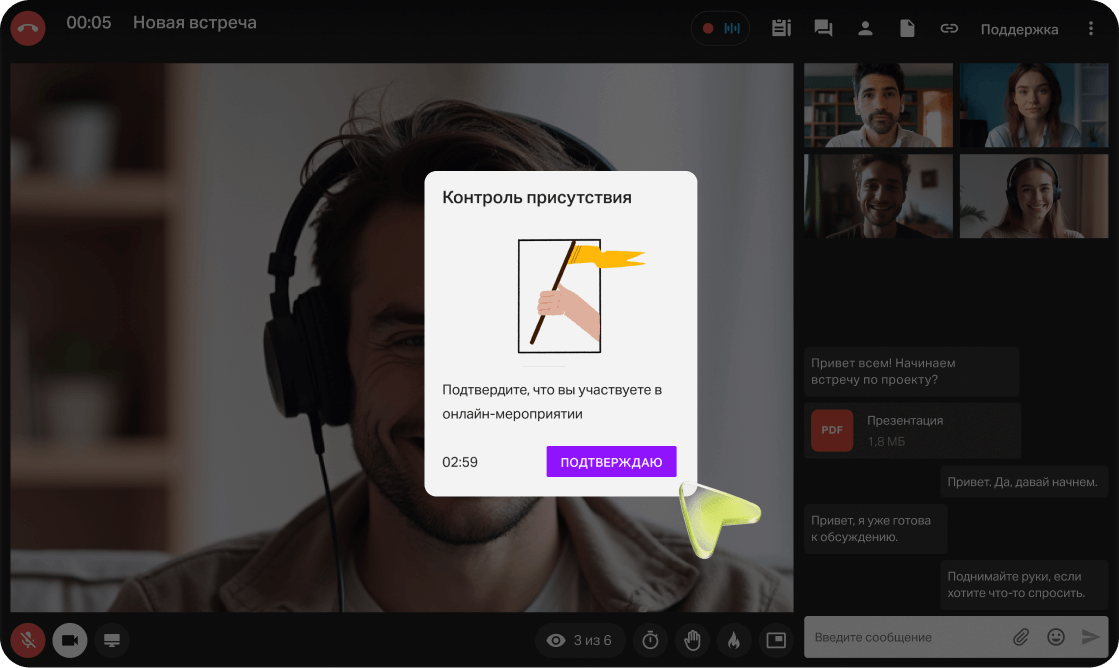Open the participants list icon

click(x=865, y=29)
